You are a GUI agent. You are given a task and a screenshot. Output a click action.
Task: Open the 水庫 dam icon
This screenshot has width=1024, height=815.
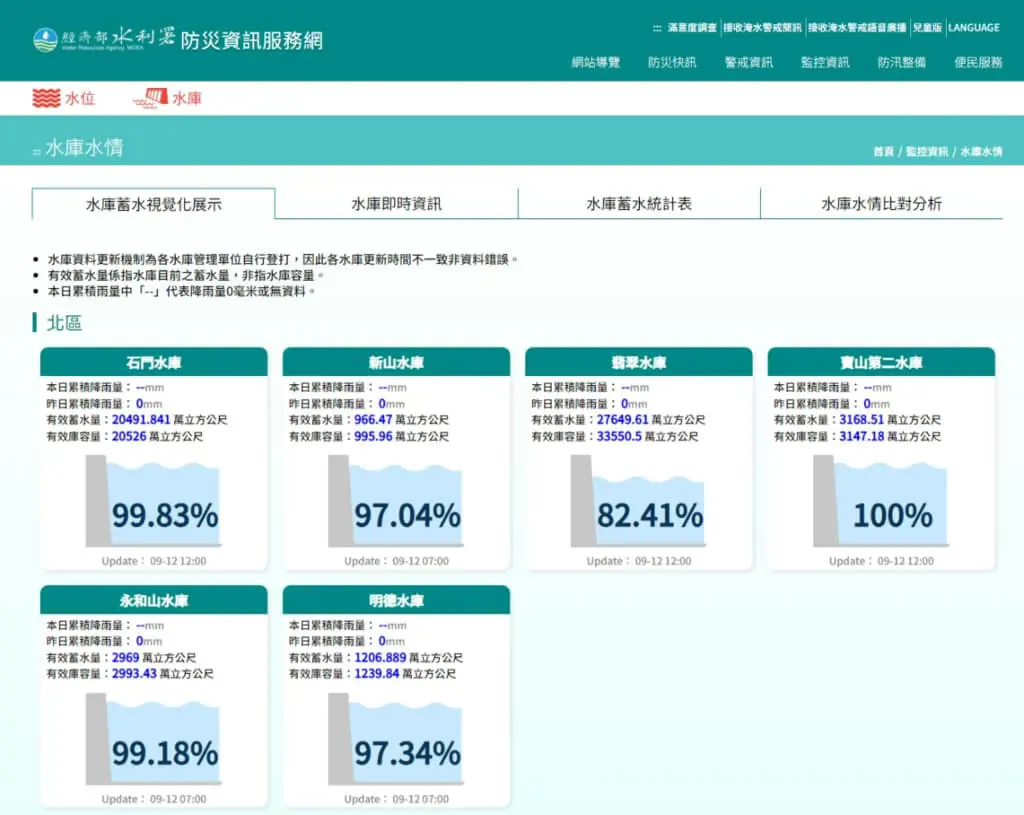(x=150, y=98)
